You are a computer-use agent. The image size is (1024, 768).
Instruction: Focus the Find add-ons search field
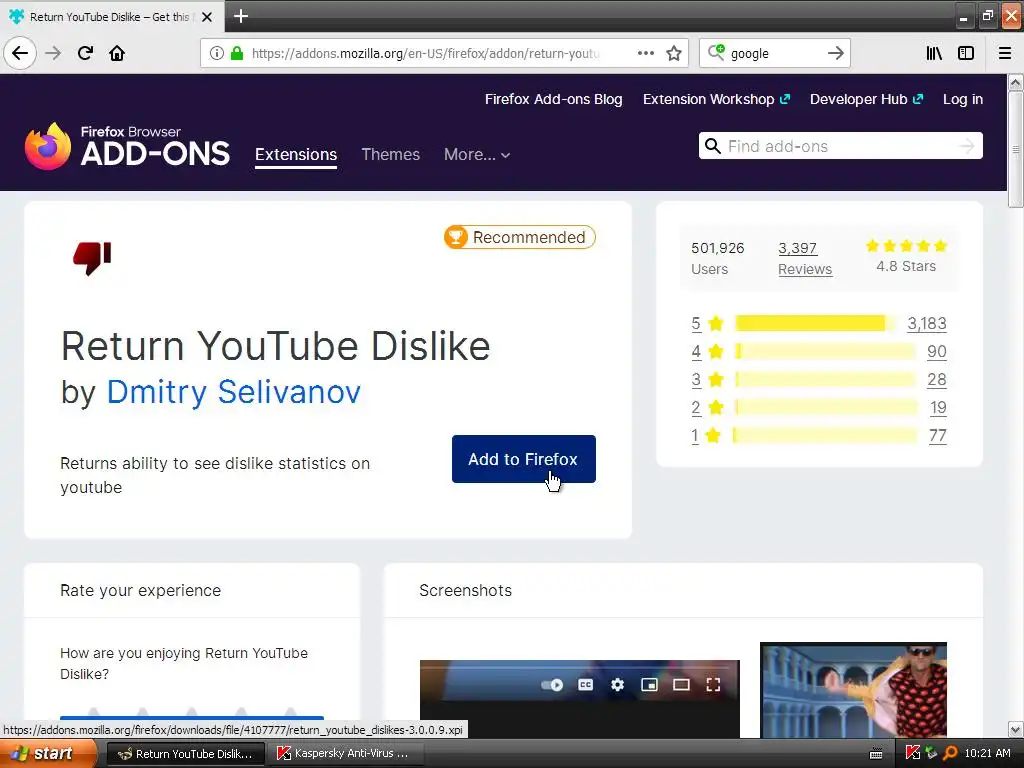(840, 146)
